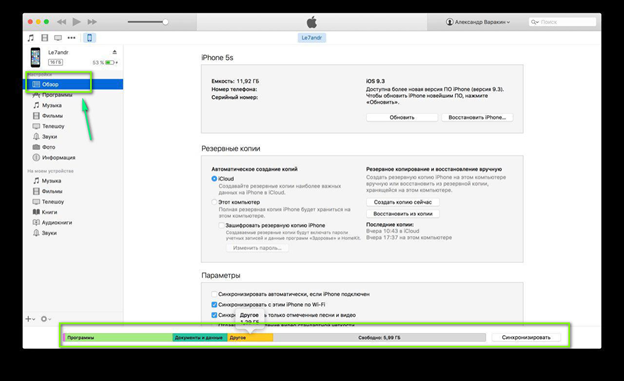This screenshot has width=624, height=381.
Task: Click the search field
Action: pyautogui.click(x=562, y=22)
